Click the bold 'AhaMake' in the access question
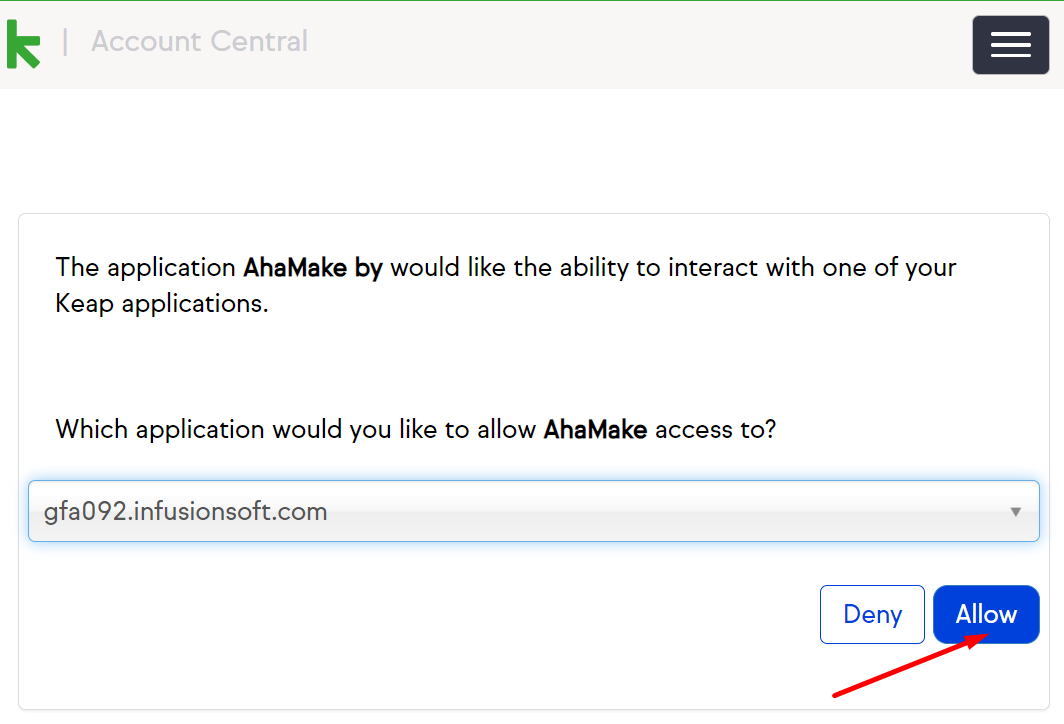1064x724 pixels. tap(595, 430)
